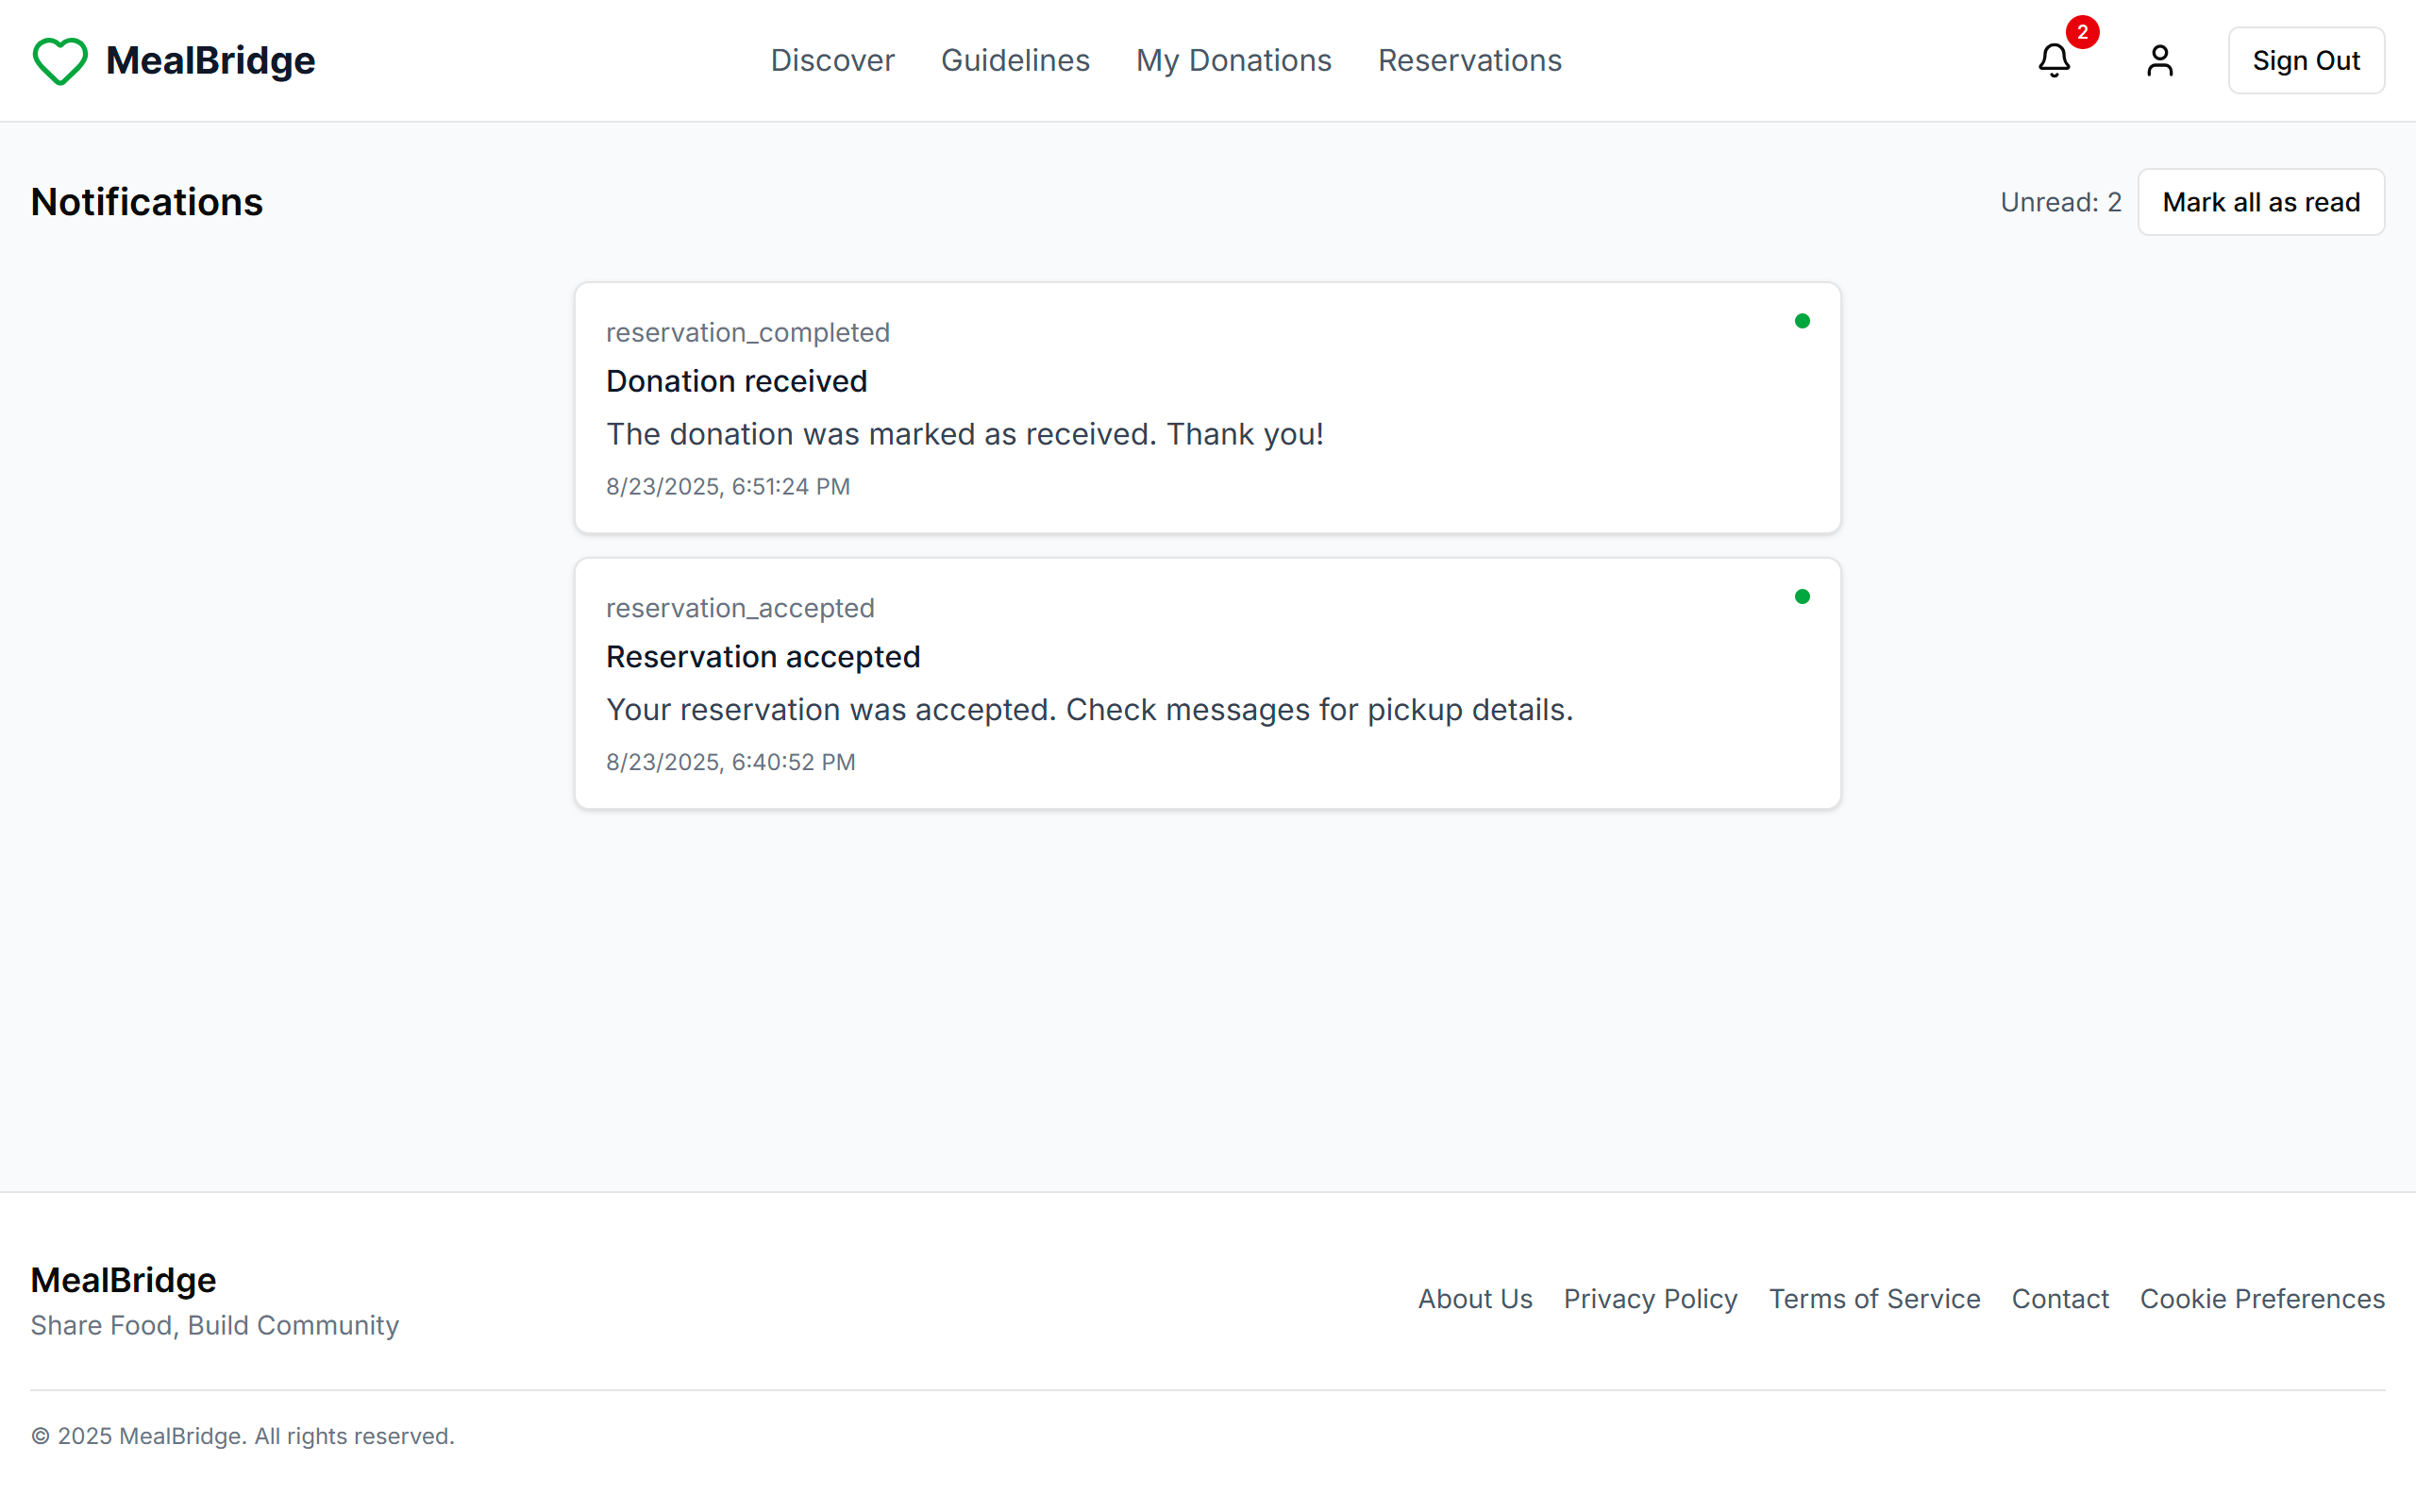The image size is (2416, 1512).
Task: Click the red unread count badge
Action: pos(2082,32)
